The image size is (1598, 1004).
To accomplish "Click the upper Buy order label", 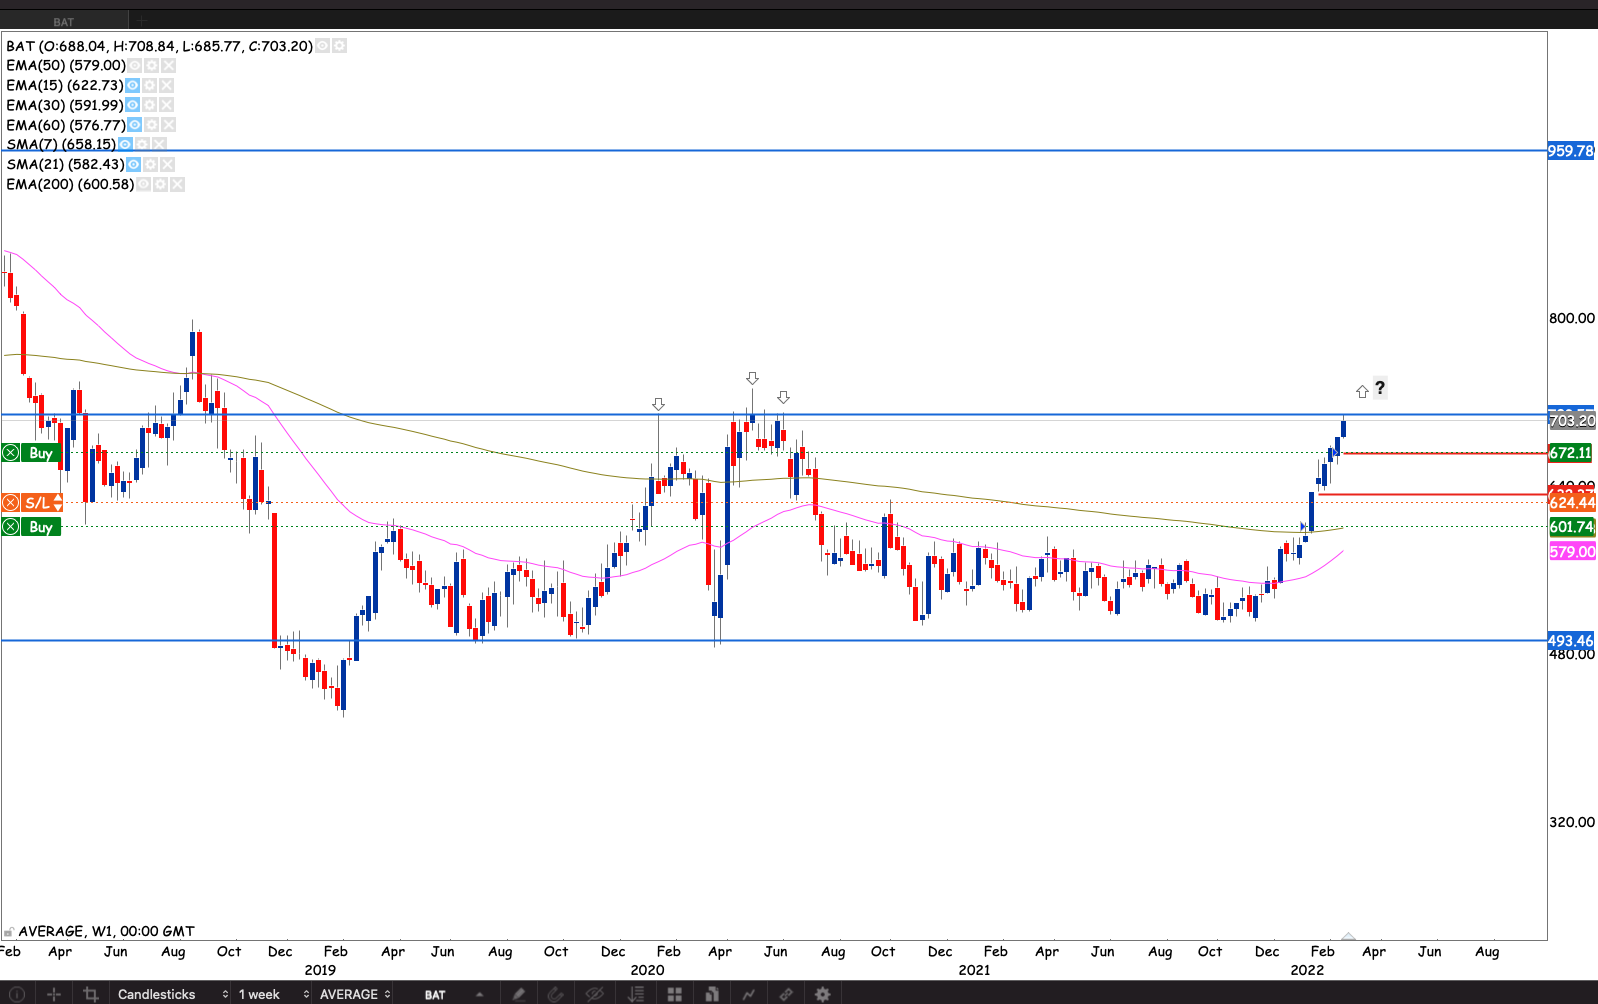I will pos(41,453).
